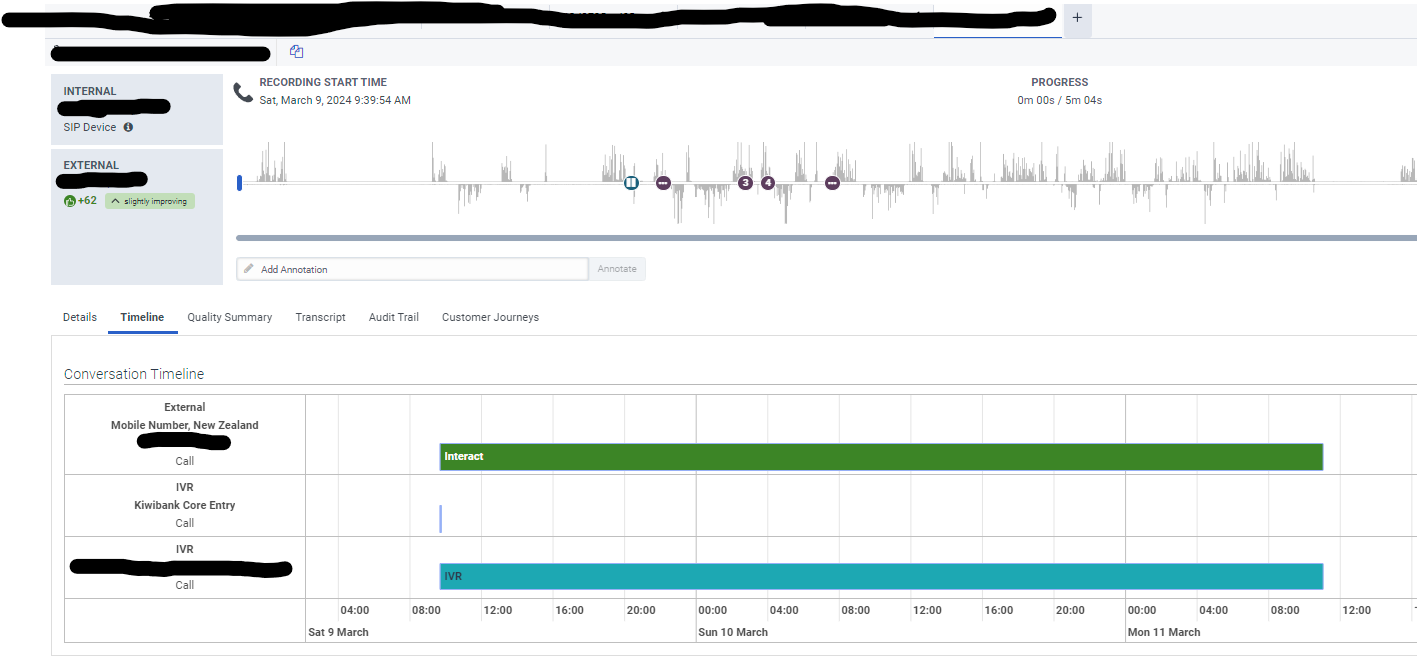Open the Customer Journeys tab
The height and width of the screenshot is (664, 1417).
coord(490,317)
